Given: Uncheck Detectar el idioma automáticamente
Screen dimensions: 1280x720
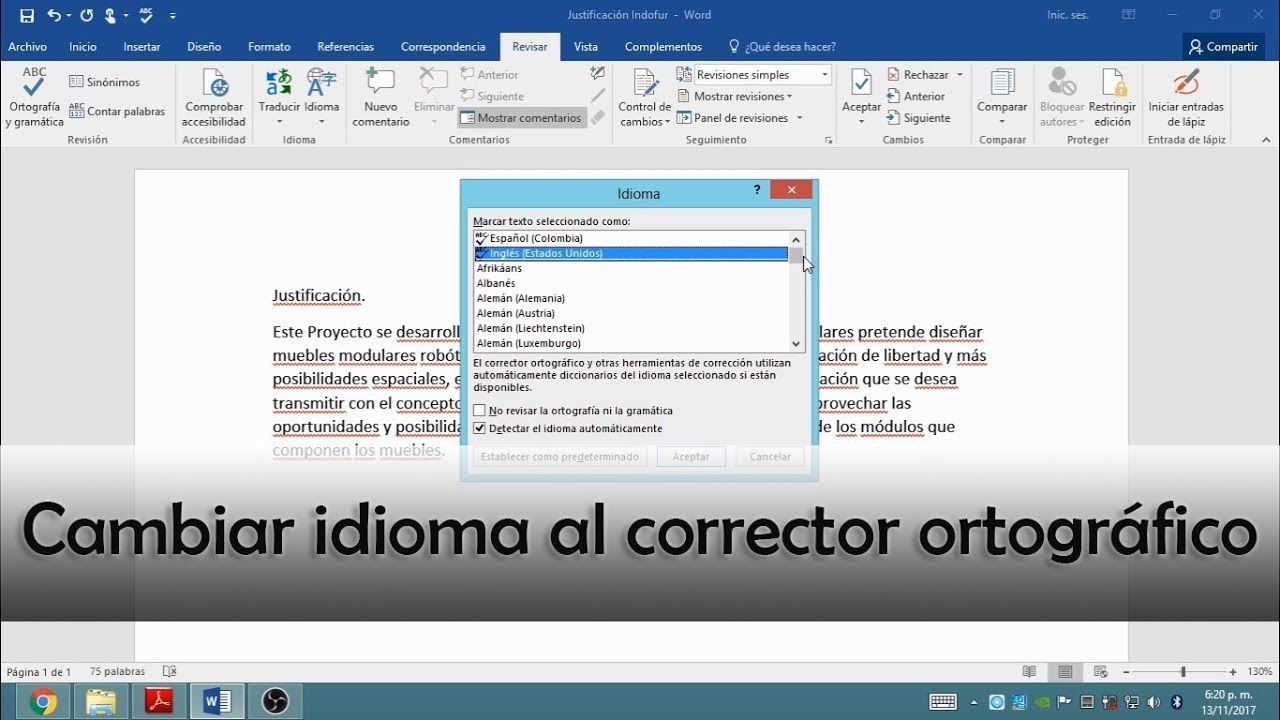Looking at the screenshot, I should click(x=480, y=429).
